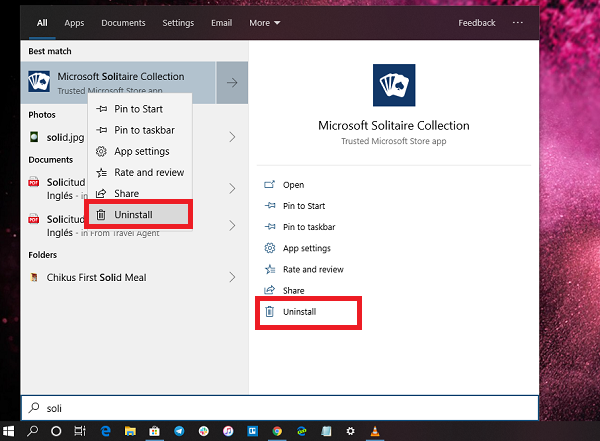
Task: Expand the More filter dropdown
Action: tap(264, 23)
